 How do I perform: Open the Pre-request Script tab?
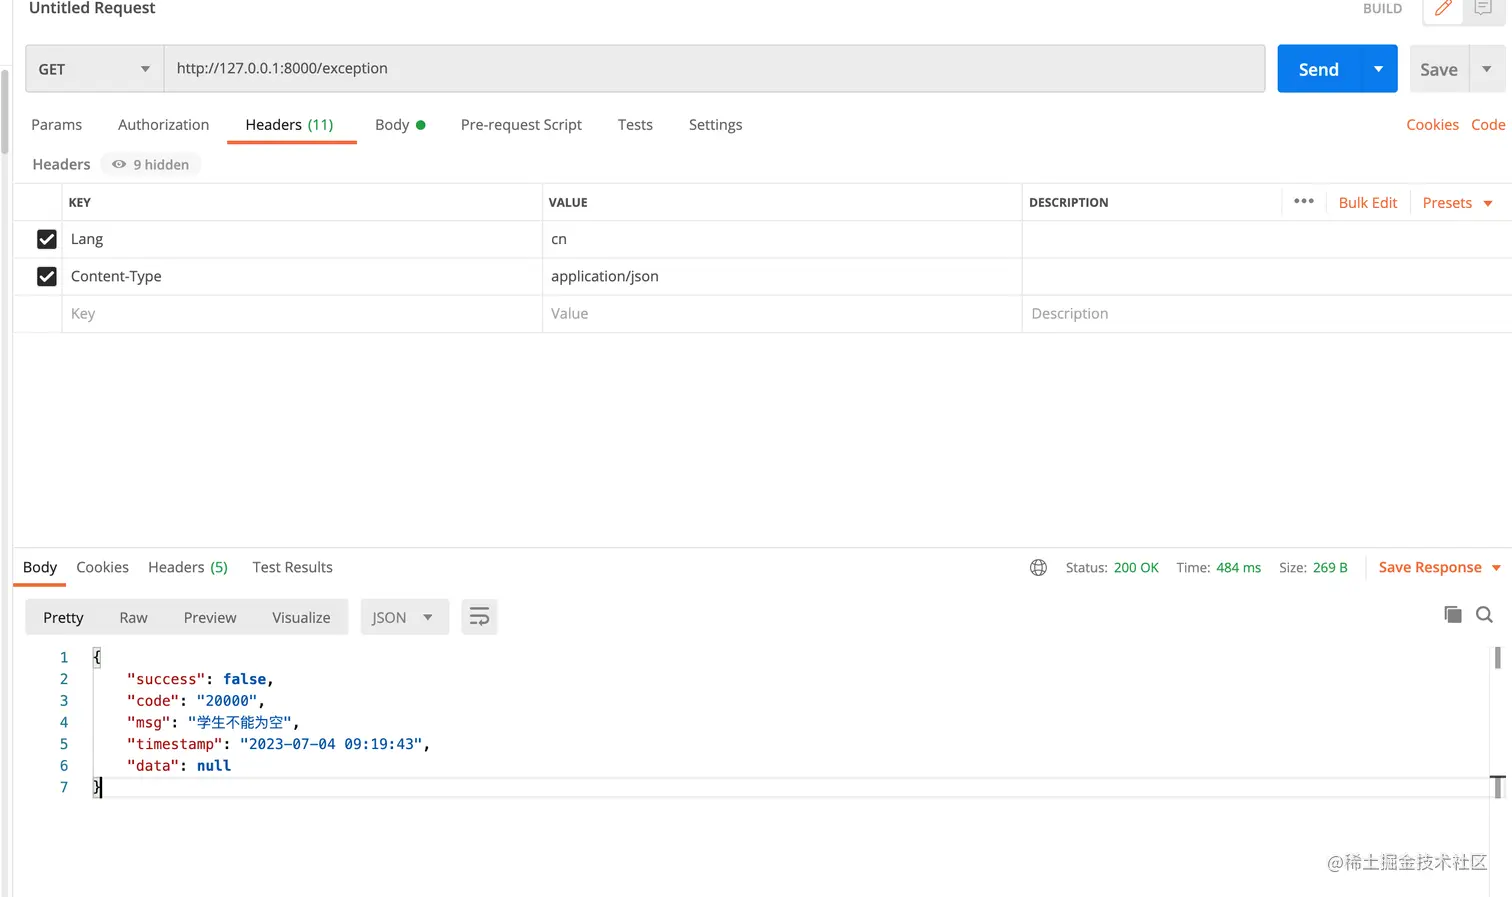click(521, 124)
